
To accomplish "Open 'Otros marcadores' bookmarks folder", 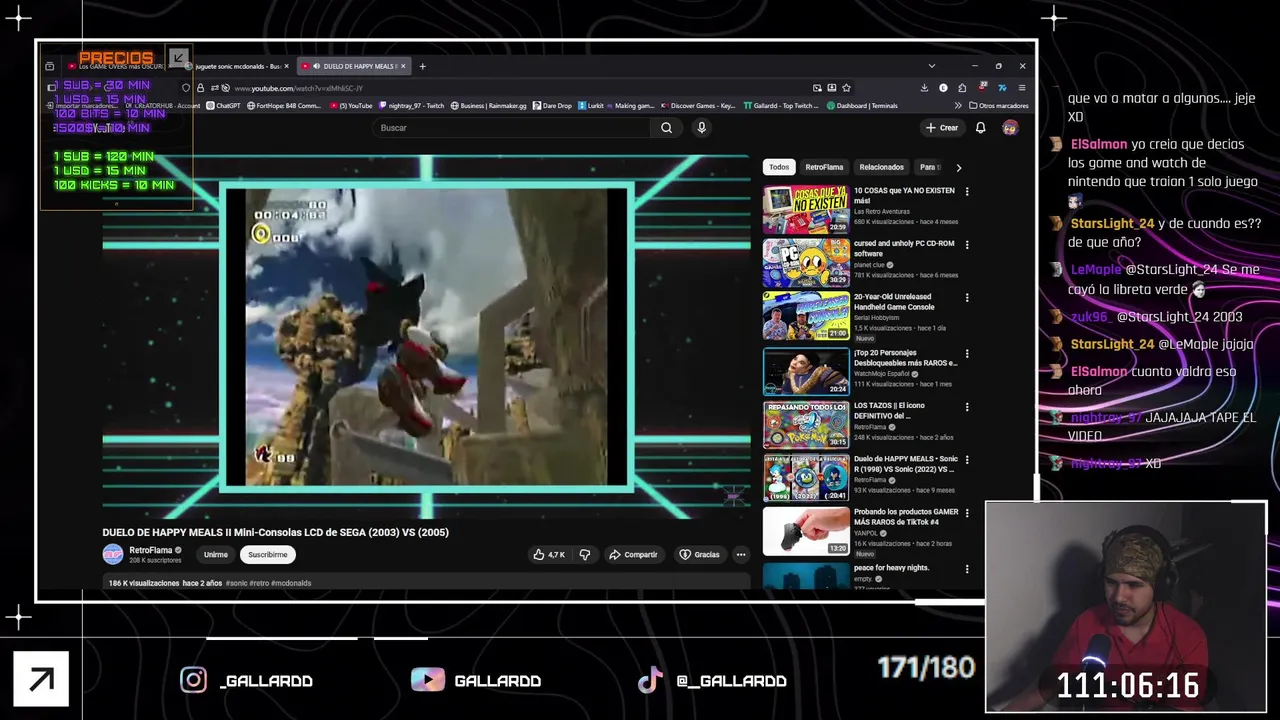I will (998, 105).
